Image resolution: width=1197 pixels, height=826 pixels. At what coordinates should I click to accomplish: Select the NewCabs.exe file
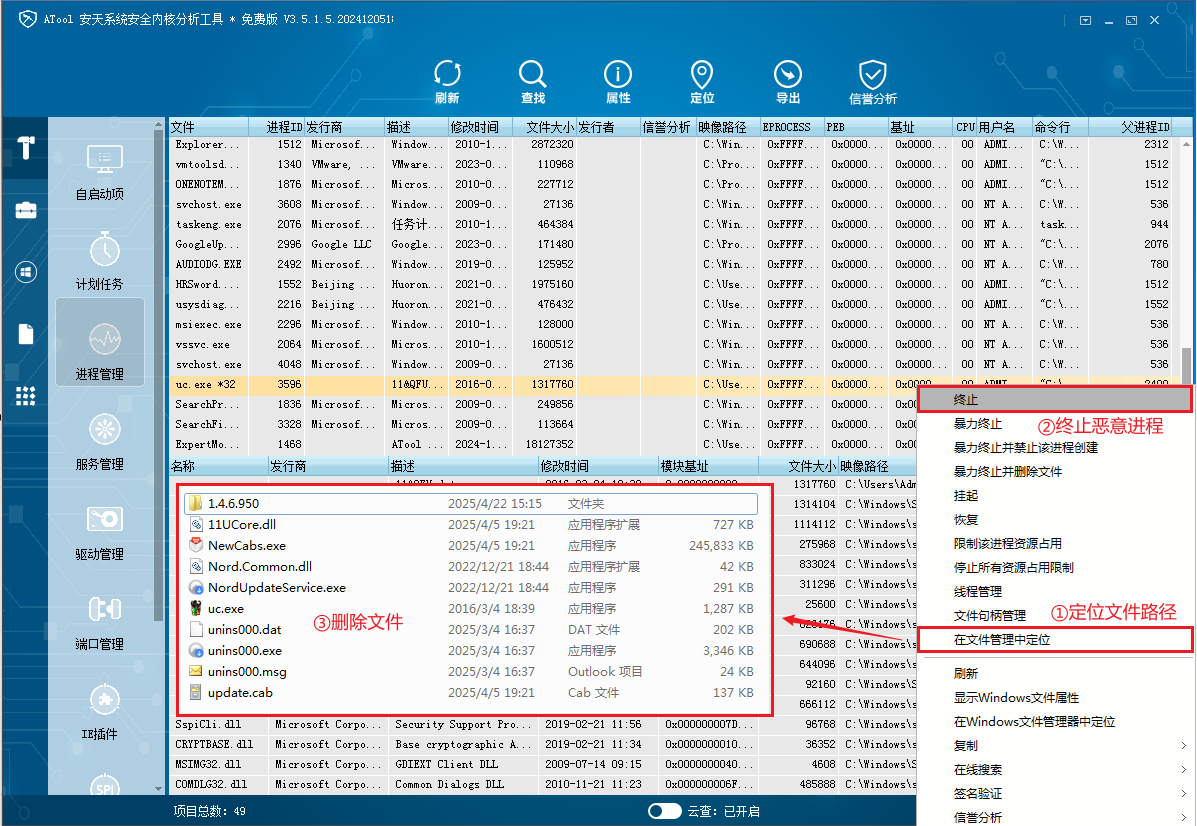(x=471, y=546)
